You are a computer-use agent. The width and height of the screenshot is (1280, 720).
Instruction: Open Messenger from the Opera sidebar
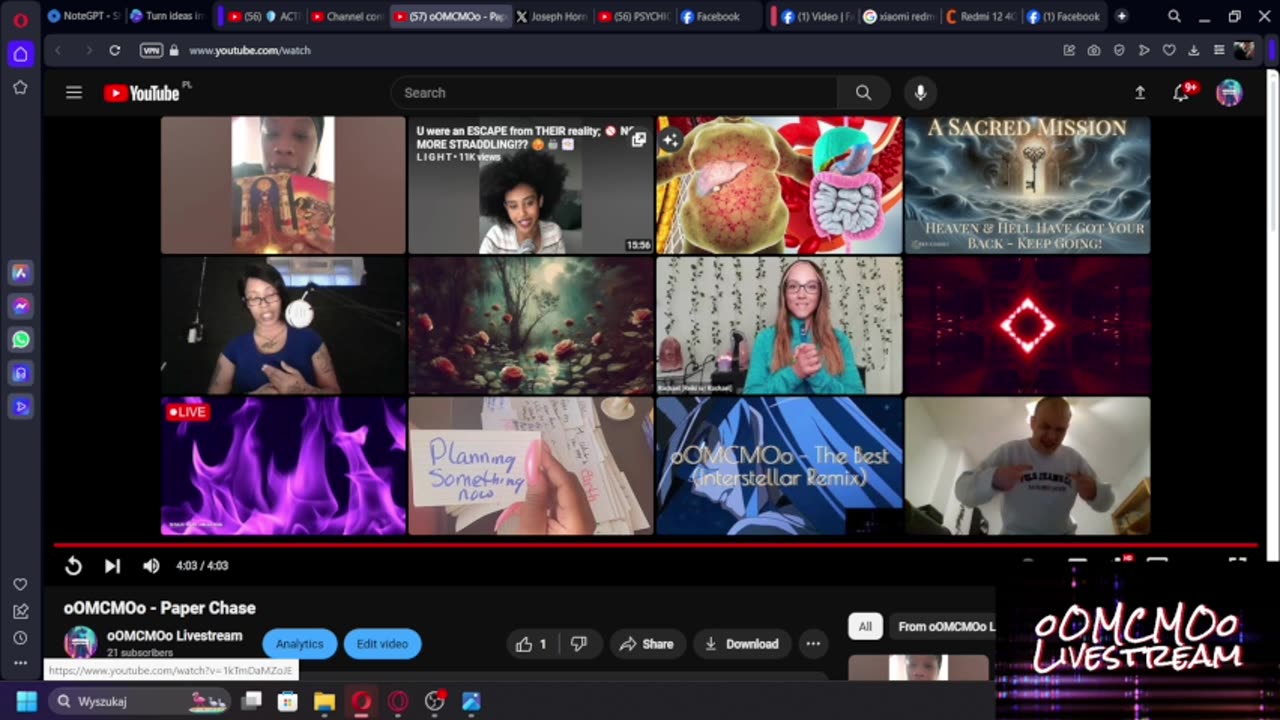pyautogui.click(x=20, y=306)
